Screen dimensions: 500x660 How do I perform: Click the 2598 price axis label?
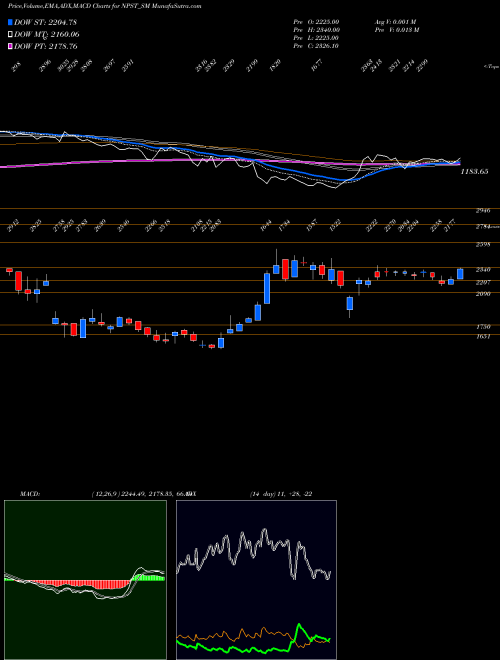pos(483,245)
